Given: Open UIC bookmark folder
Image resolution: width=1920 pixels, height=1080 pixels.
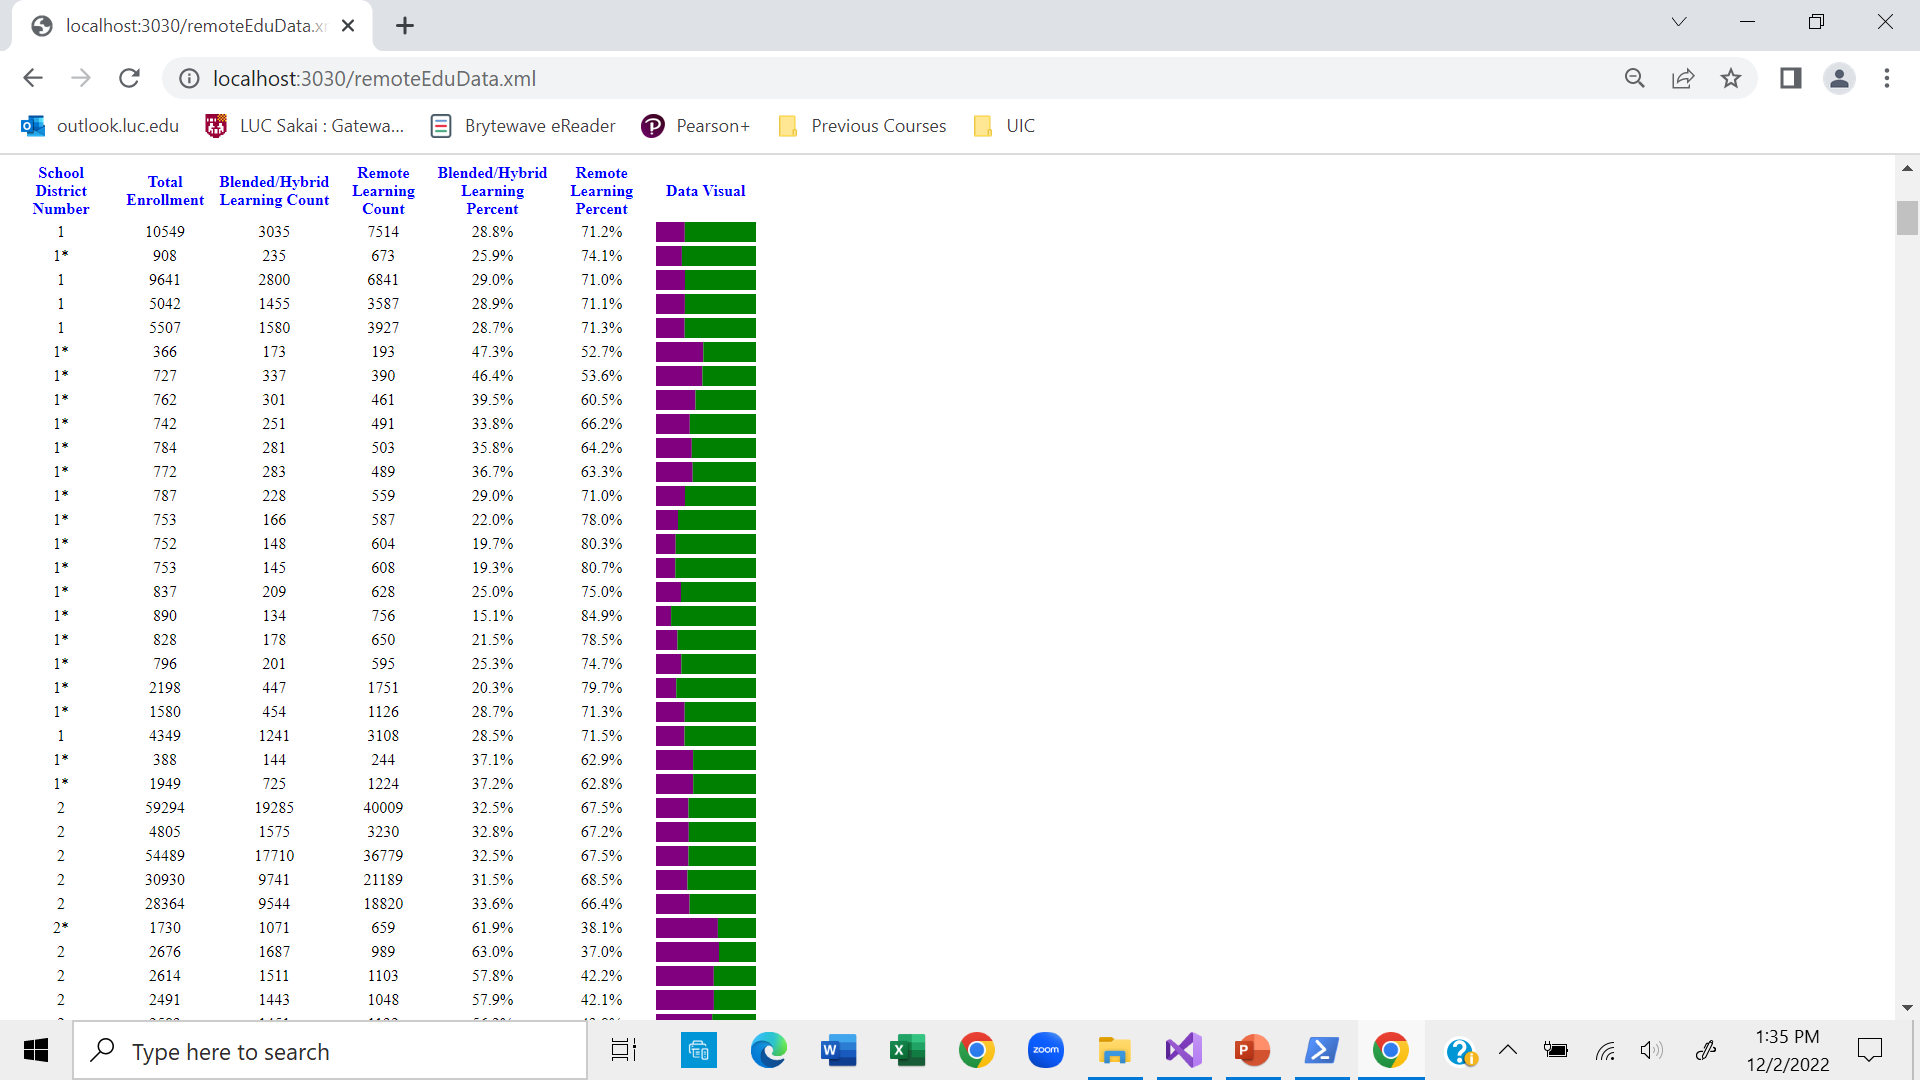Looking at the screenshot, I should tap(1005, 126).
